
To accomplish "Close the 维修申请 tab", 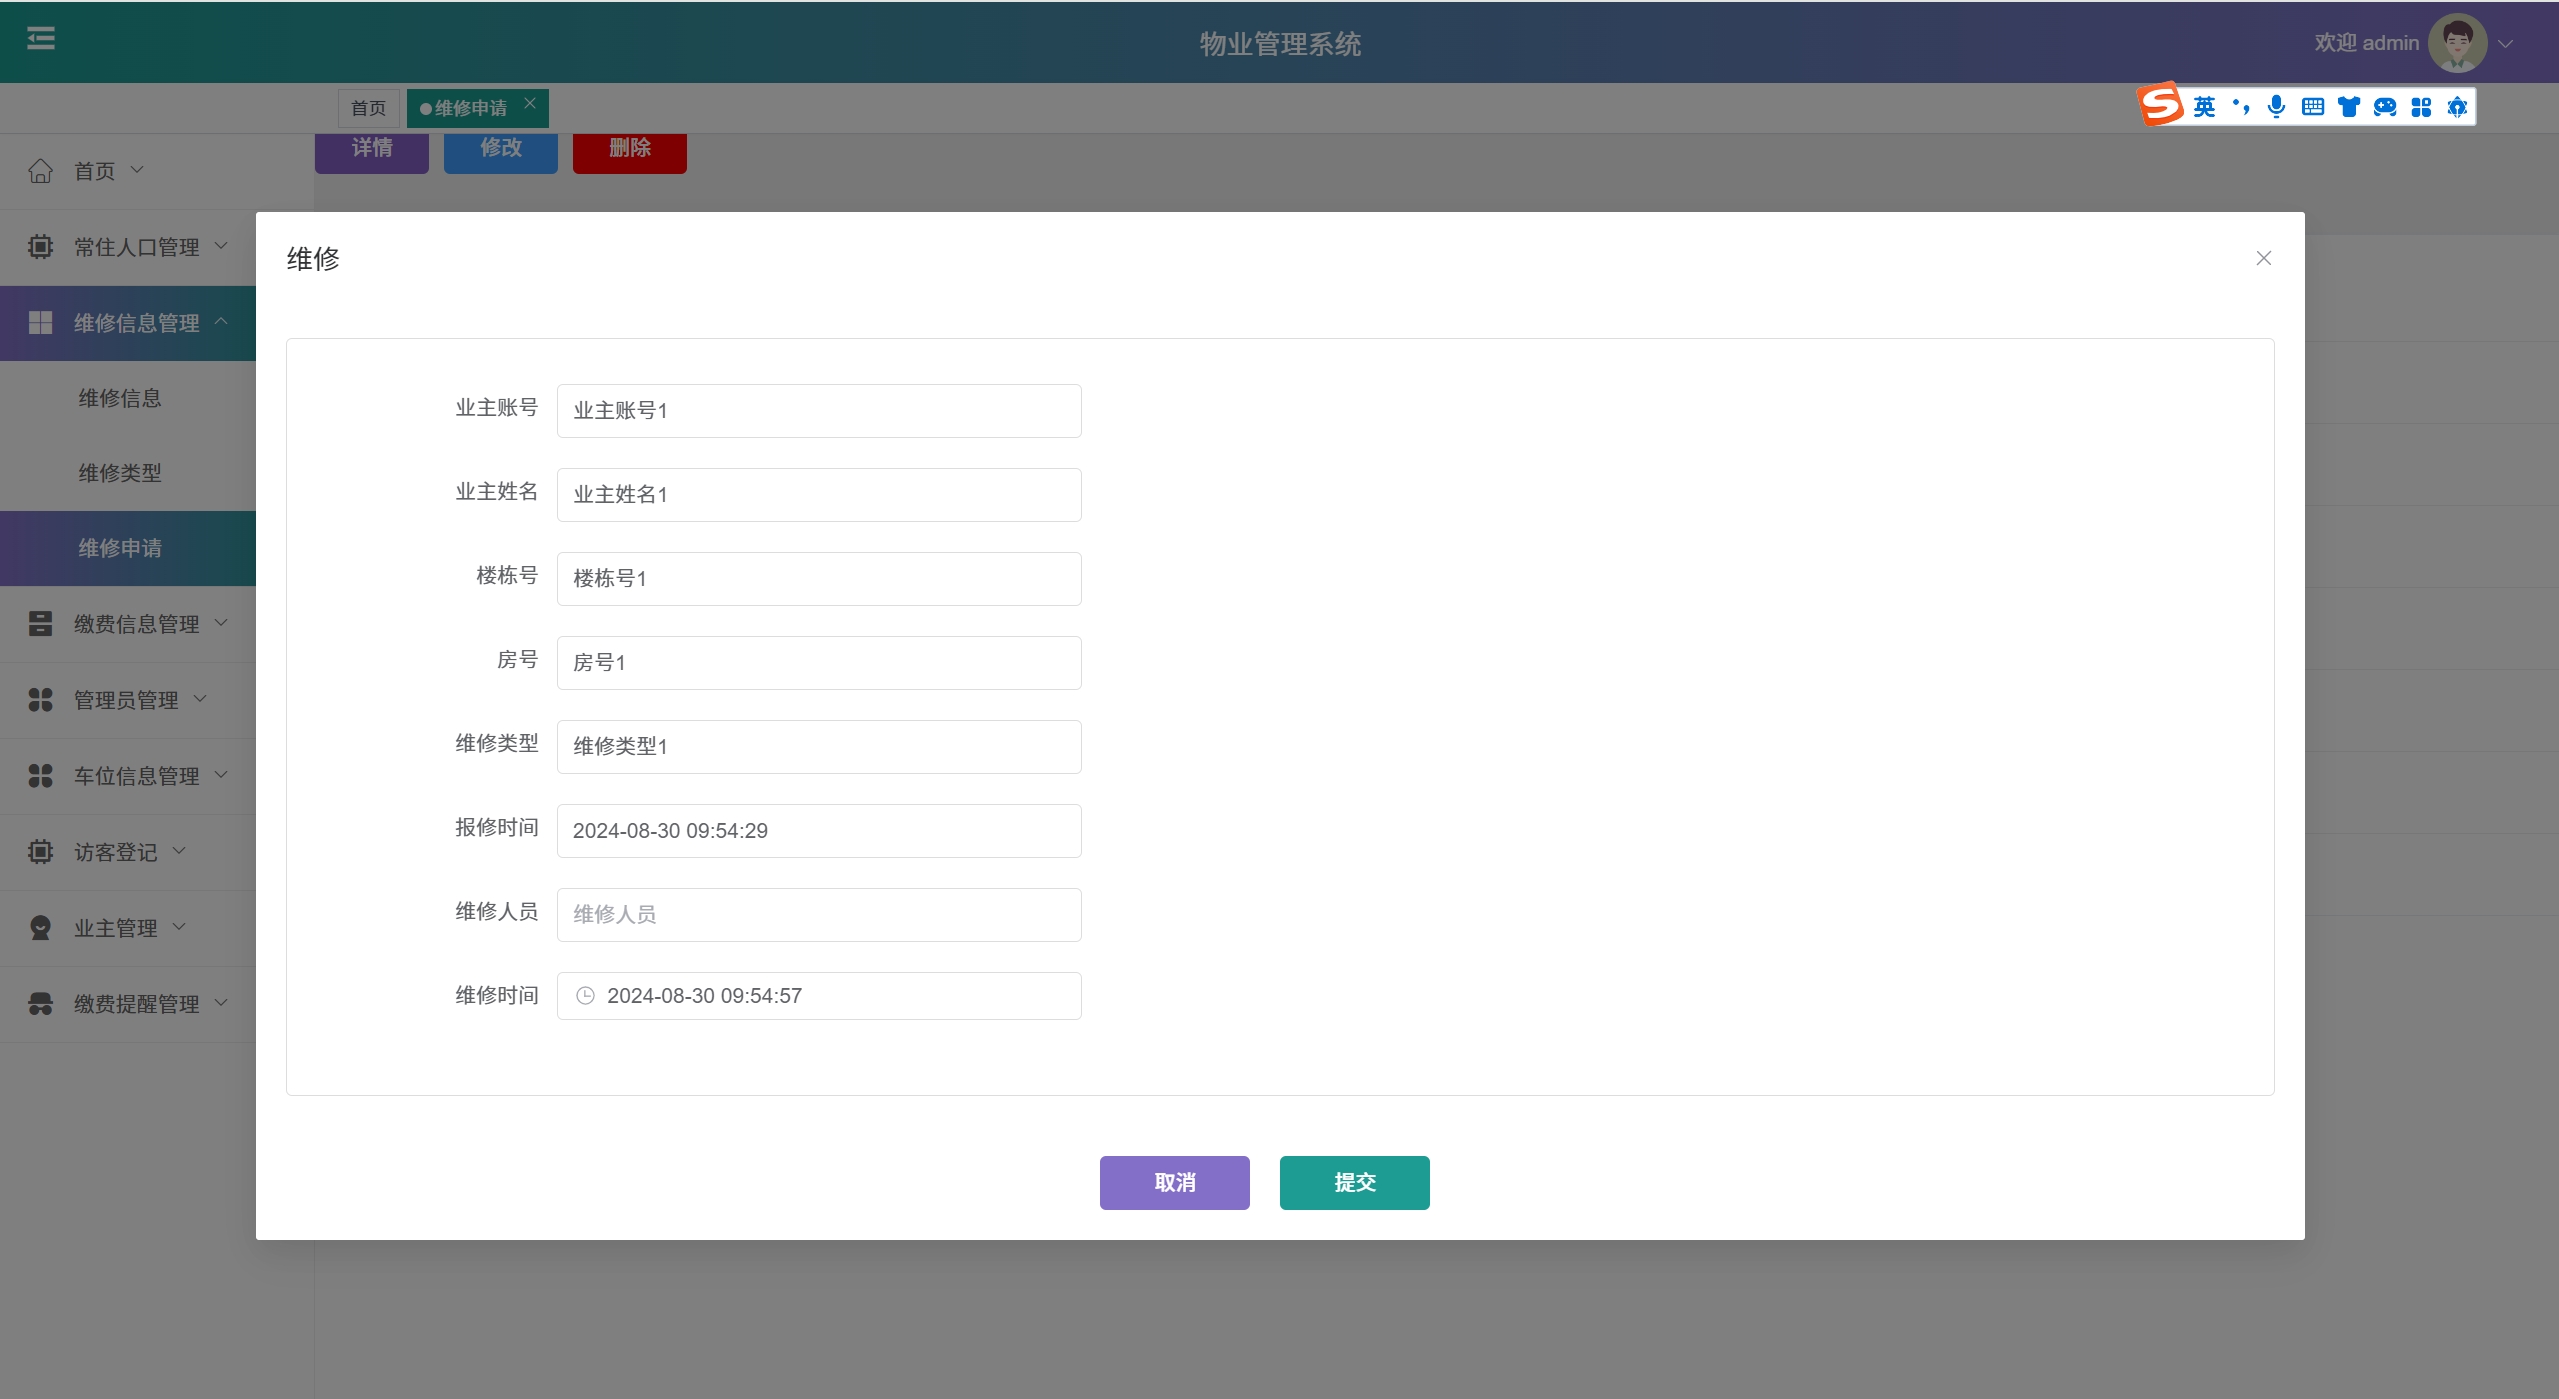I will [x=530, y=103].
